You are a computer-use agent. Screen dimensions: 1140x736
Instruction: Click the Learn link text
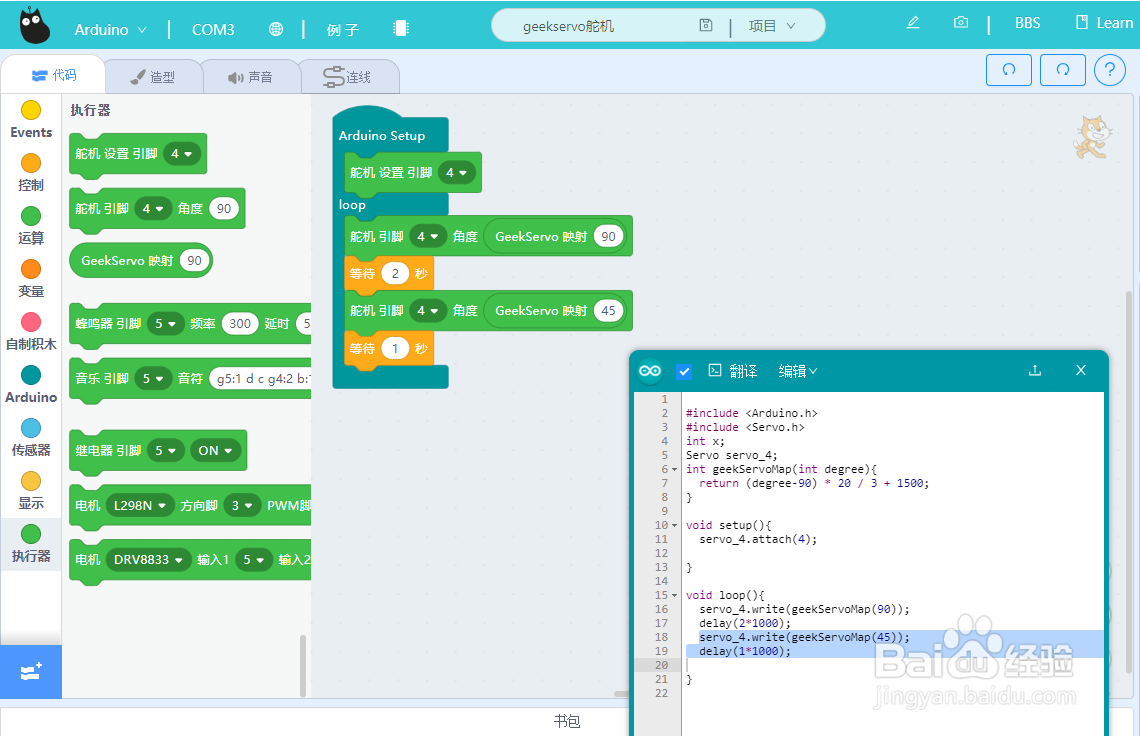coord(1115,23)
